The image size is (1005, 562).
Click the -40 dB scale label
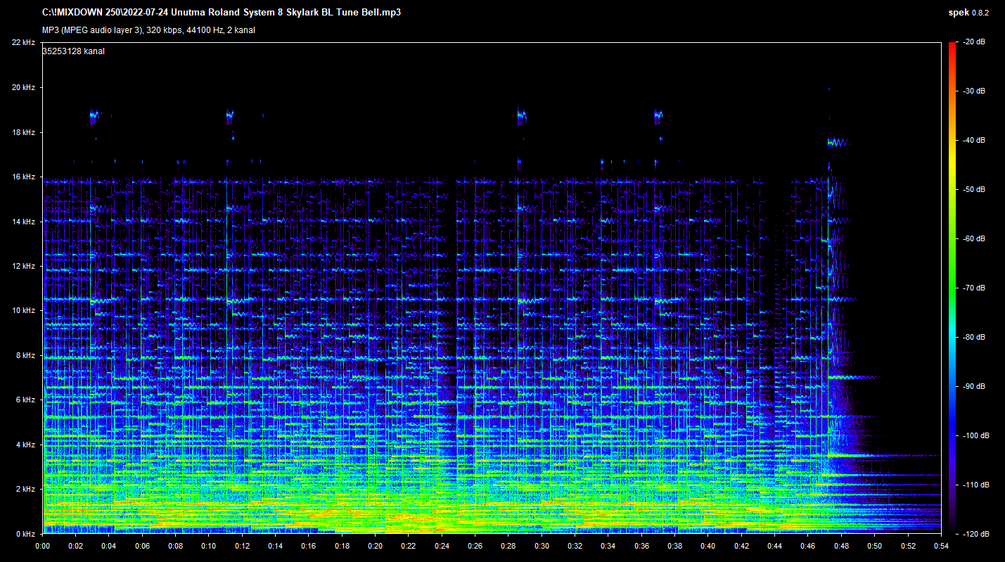tap(974, 140)
